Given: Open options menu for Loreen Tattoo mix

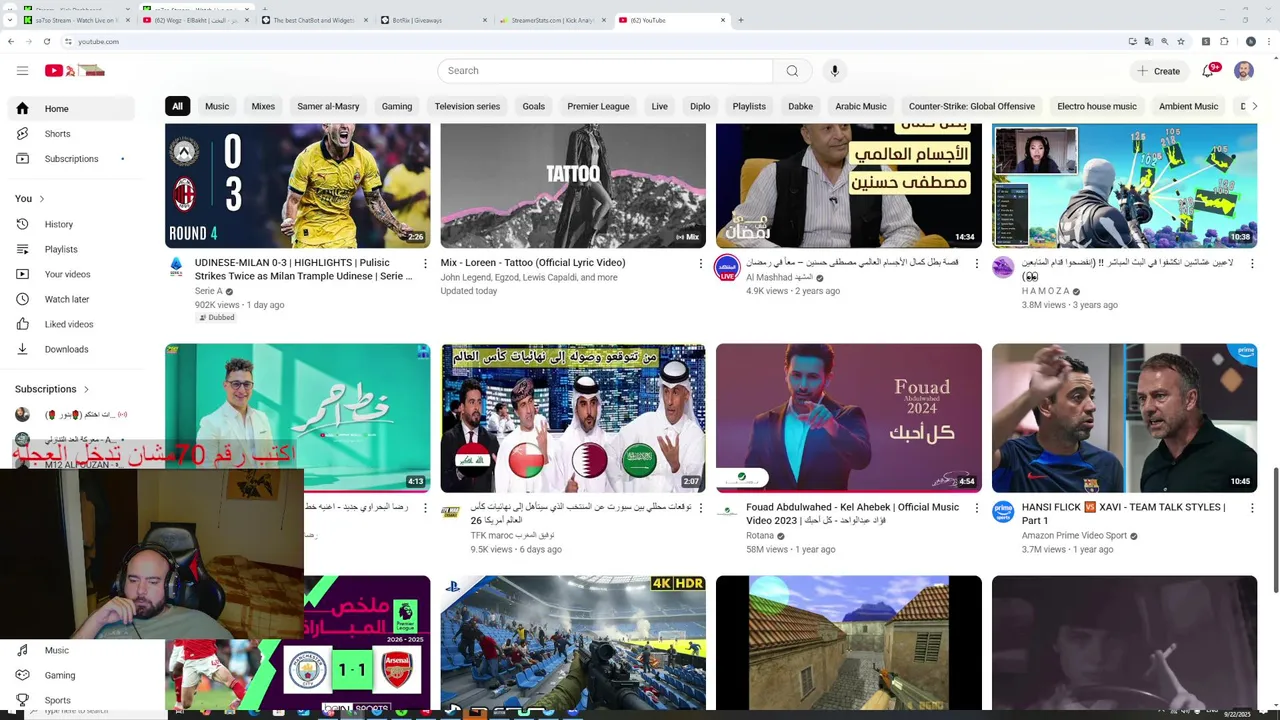Looking at the screenshot, I should [x=700, y=264].
